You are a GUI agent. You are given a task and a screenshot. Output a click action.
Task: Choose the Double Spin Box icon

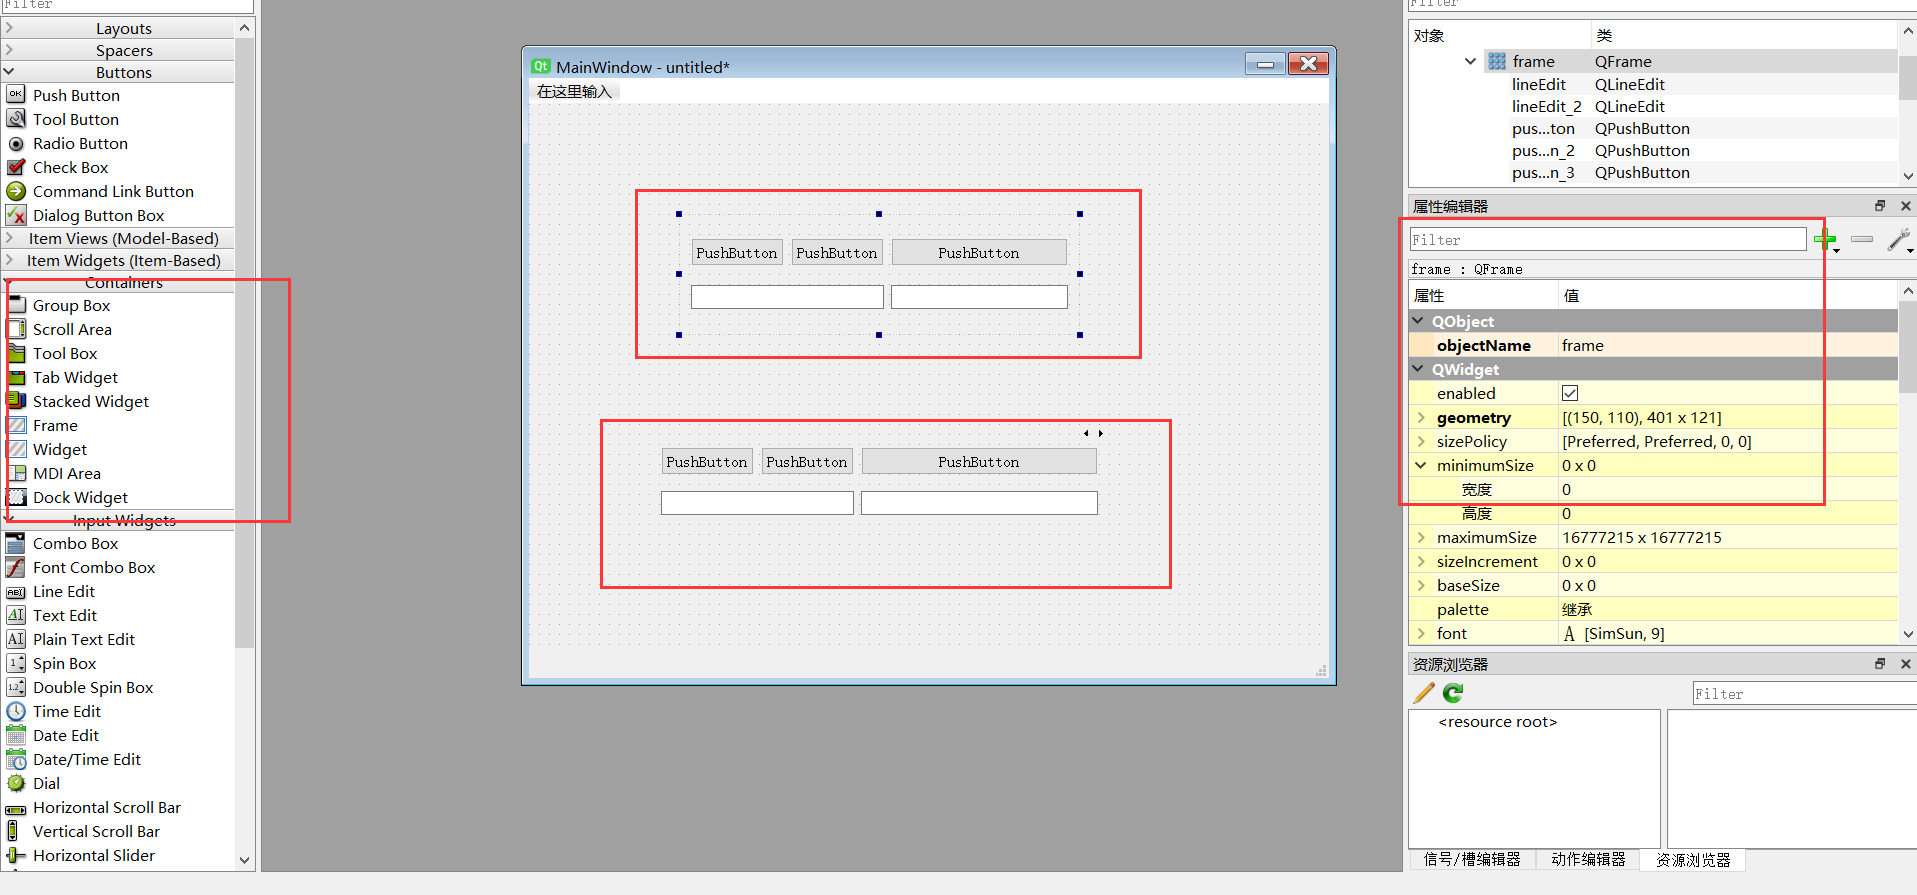pos(16,687)
